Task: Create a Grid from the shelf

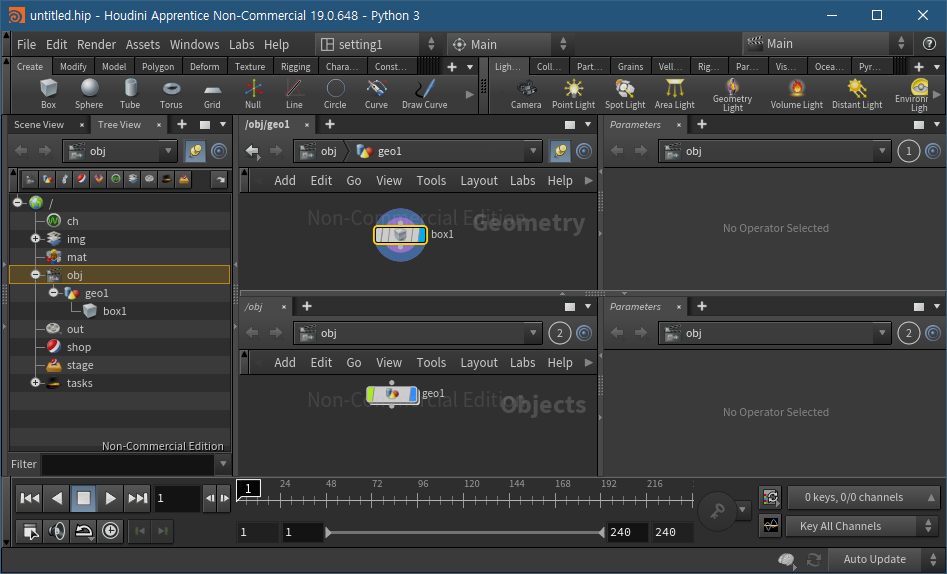Action: point(212,94)
